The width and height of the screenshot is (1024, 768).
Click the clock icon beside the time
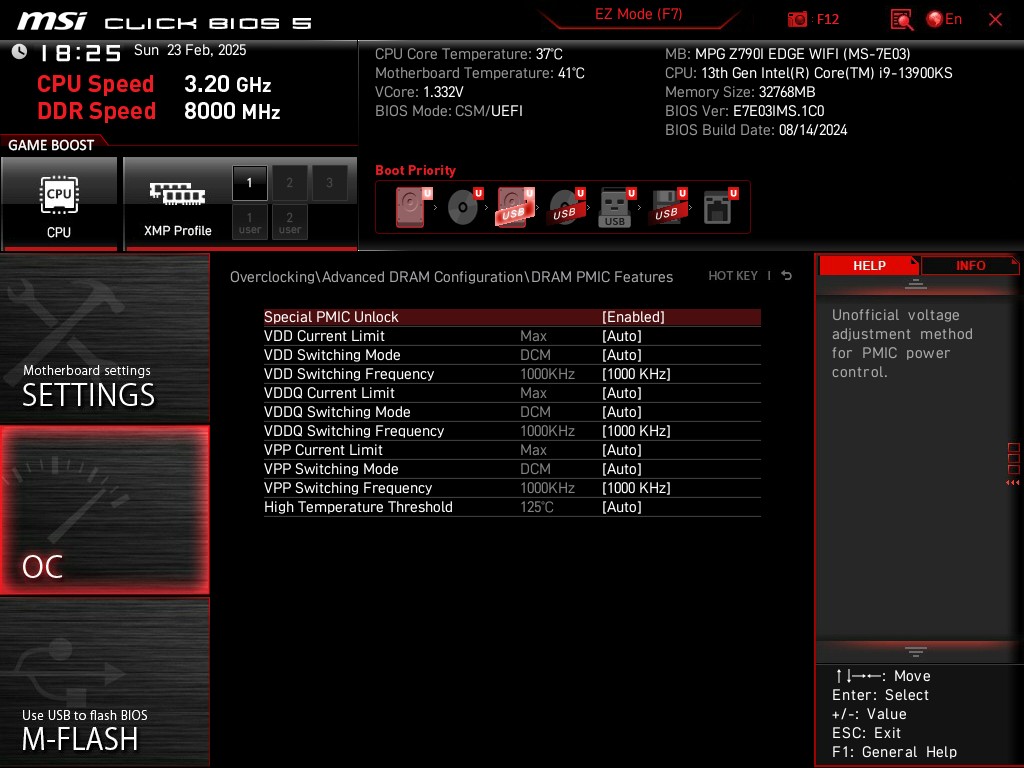click(20, 51)
